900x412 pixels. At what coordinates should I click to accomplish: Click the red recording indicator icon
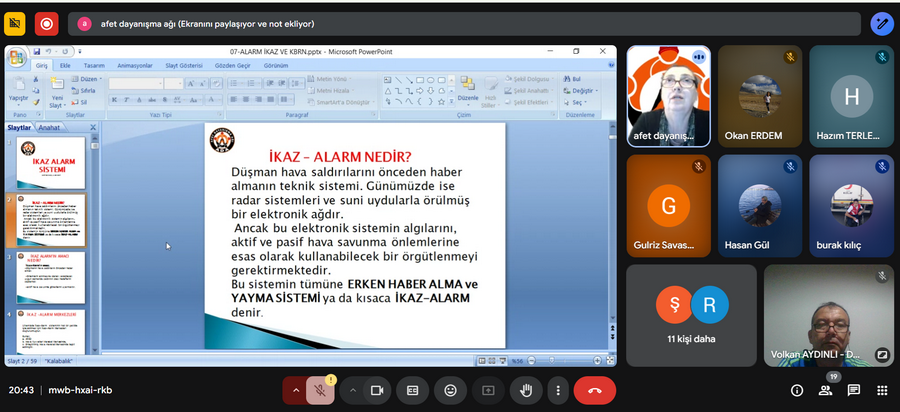(x=46, y=24)
